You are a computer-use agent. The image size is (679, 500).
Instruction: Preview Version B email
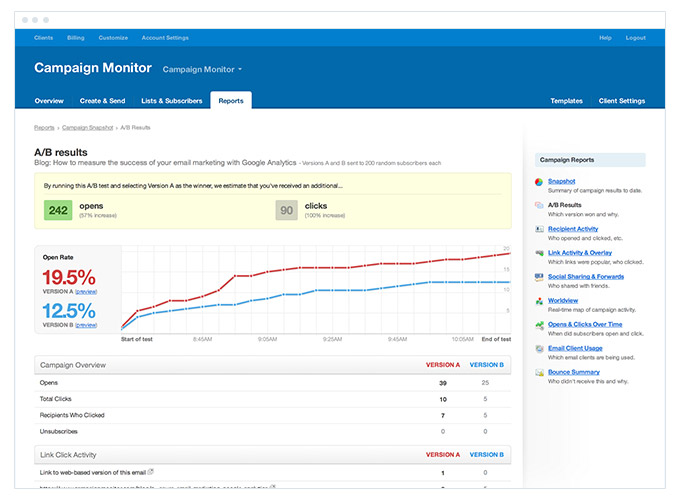(x=86, y=325)
